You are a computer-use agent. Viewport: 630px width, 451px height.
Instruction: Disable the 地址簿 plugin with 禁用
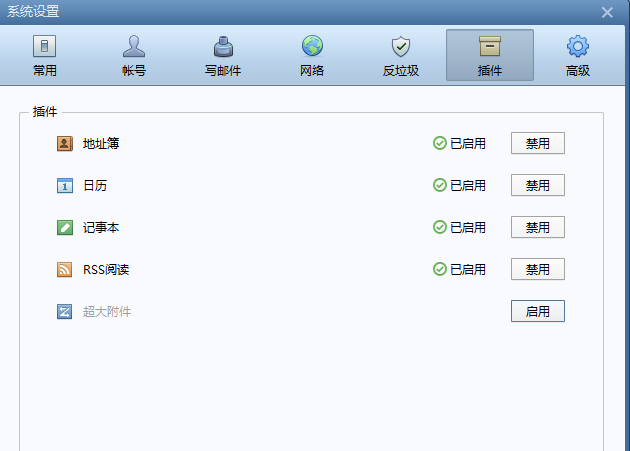537,143
